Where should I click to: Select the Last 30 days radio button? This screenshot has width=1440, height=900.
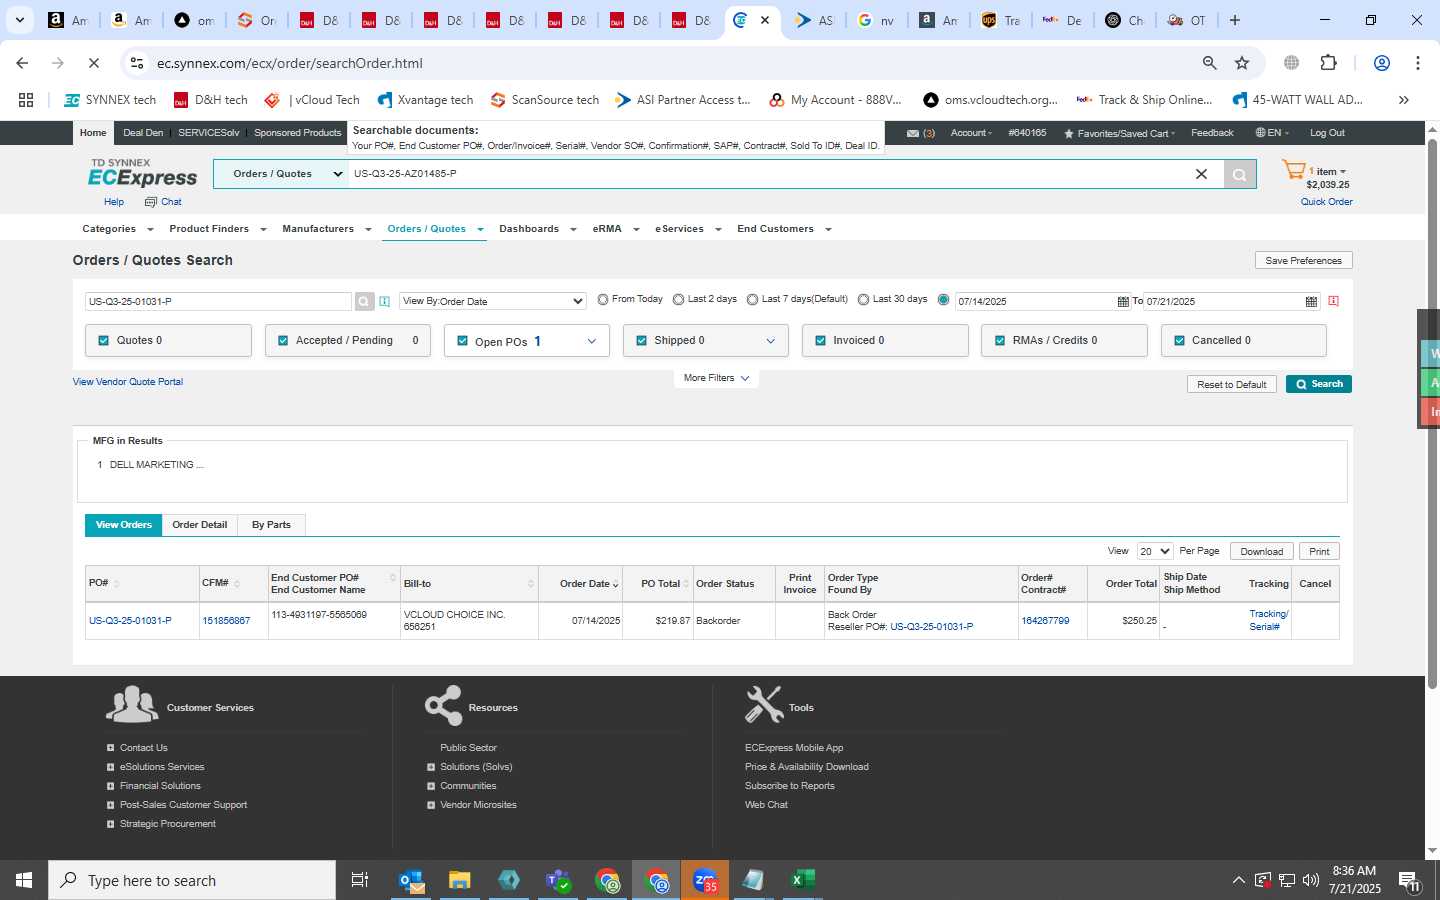[x=863, y=299]
